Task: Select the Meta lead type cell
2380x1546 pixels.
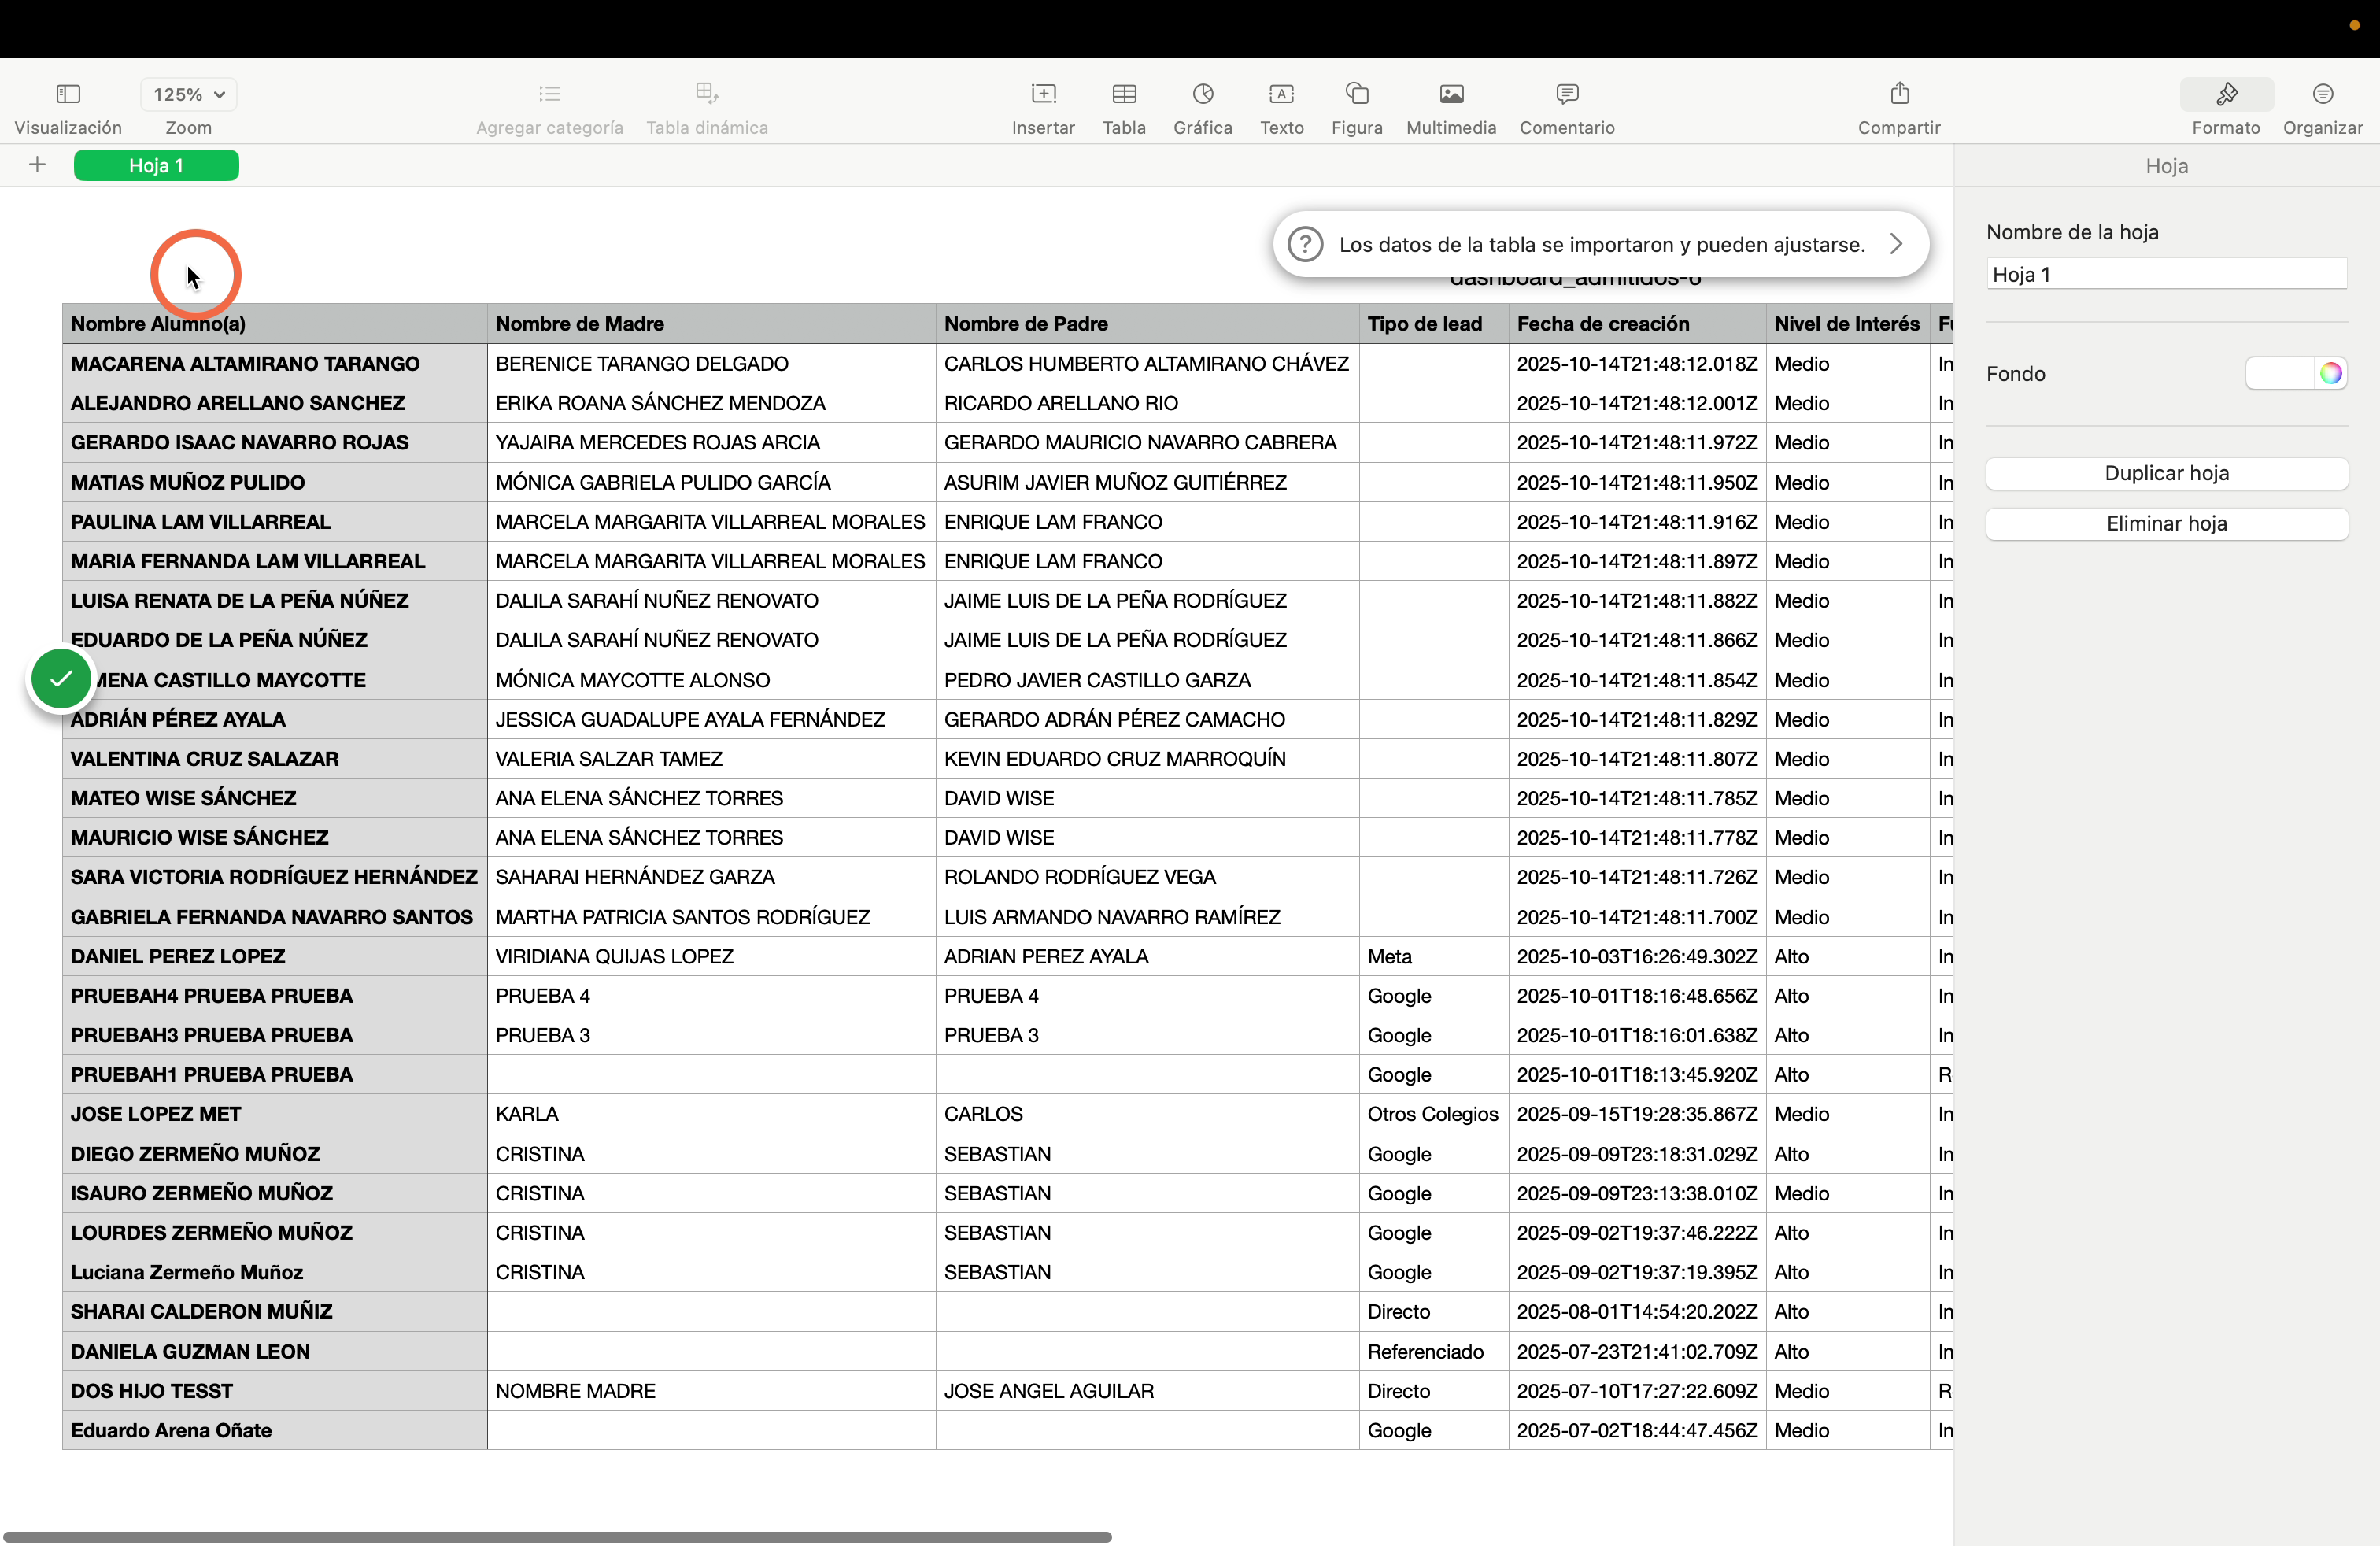Action: pos(1434,956)
